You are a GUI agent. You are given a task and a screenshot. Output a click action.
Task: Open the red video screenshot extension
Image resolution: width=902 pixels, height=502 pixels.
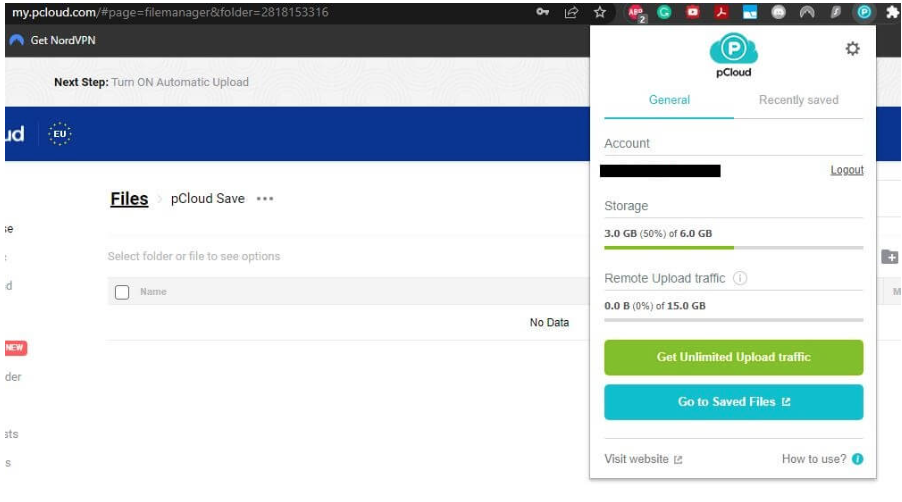pyautogui.click(x=693, y=12)
